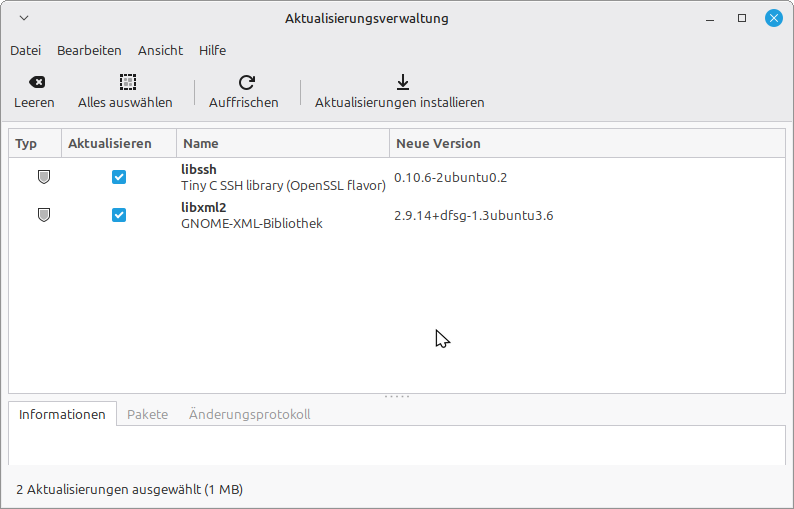Screen dimensions: 794x509
Task: Sort the list by Name column header
Action: click(x=282, y=143)
